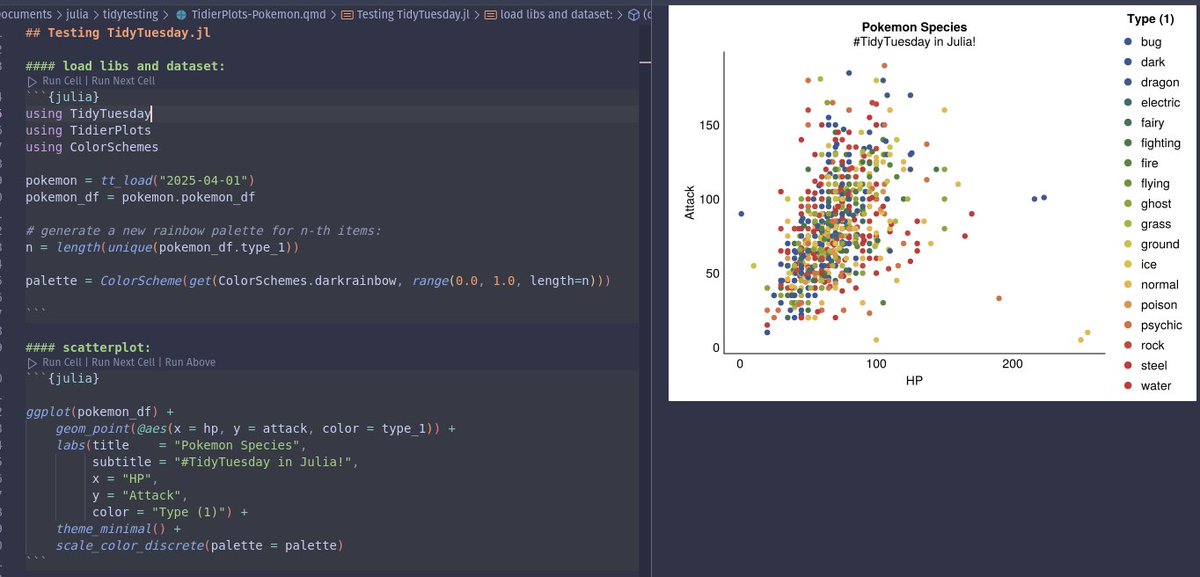This screenshot has height=577, width=1200.
Task: Click the 'HP' x-axis label on the plot
Action: (x=914, y=381)
